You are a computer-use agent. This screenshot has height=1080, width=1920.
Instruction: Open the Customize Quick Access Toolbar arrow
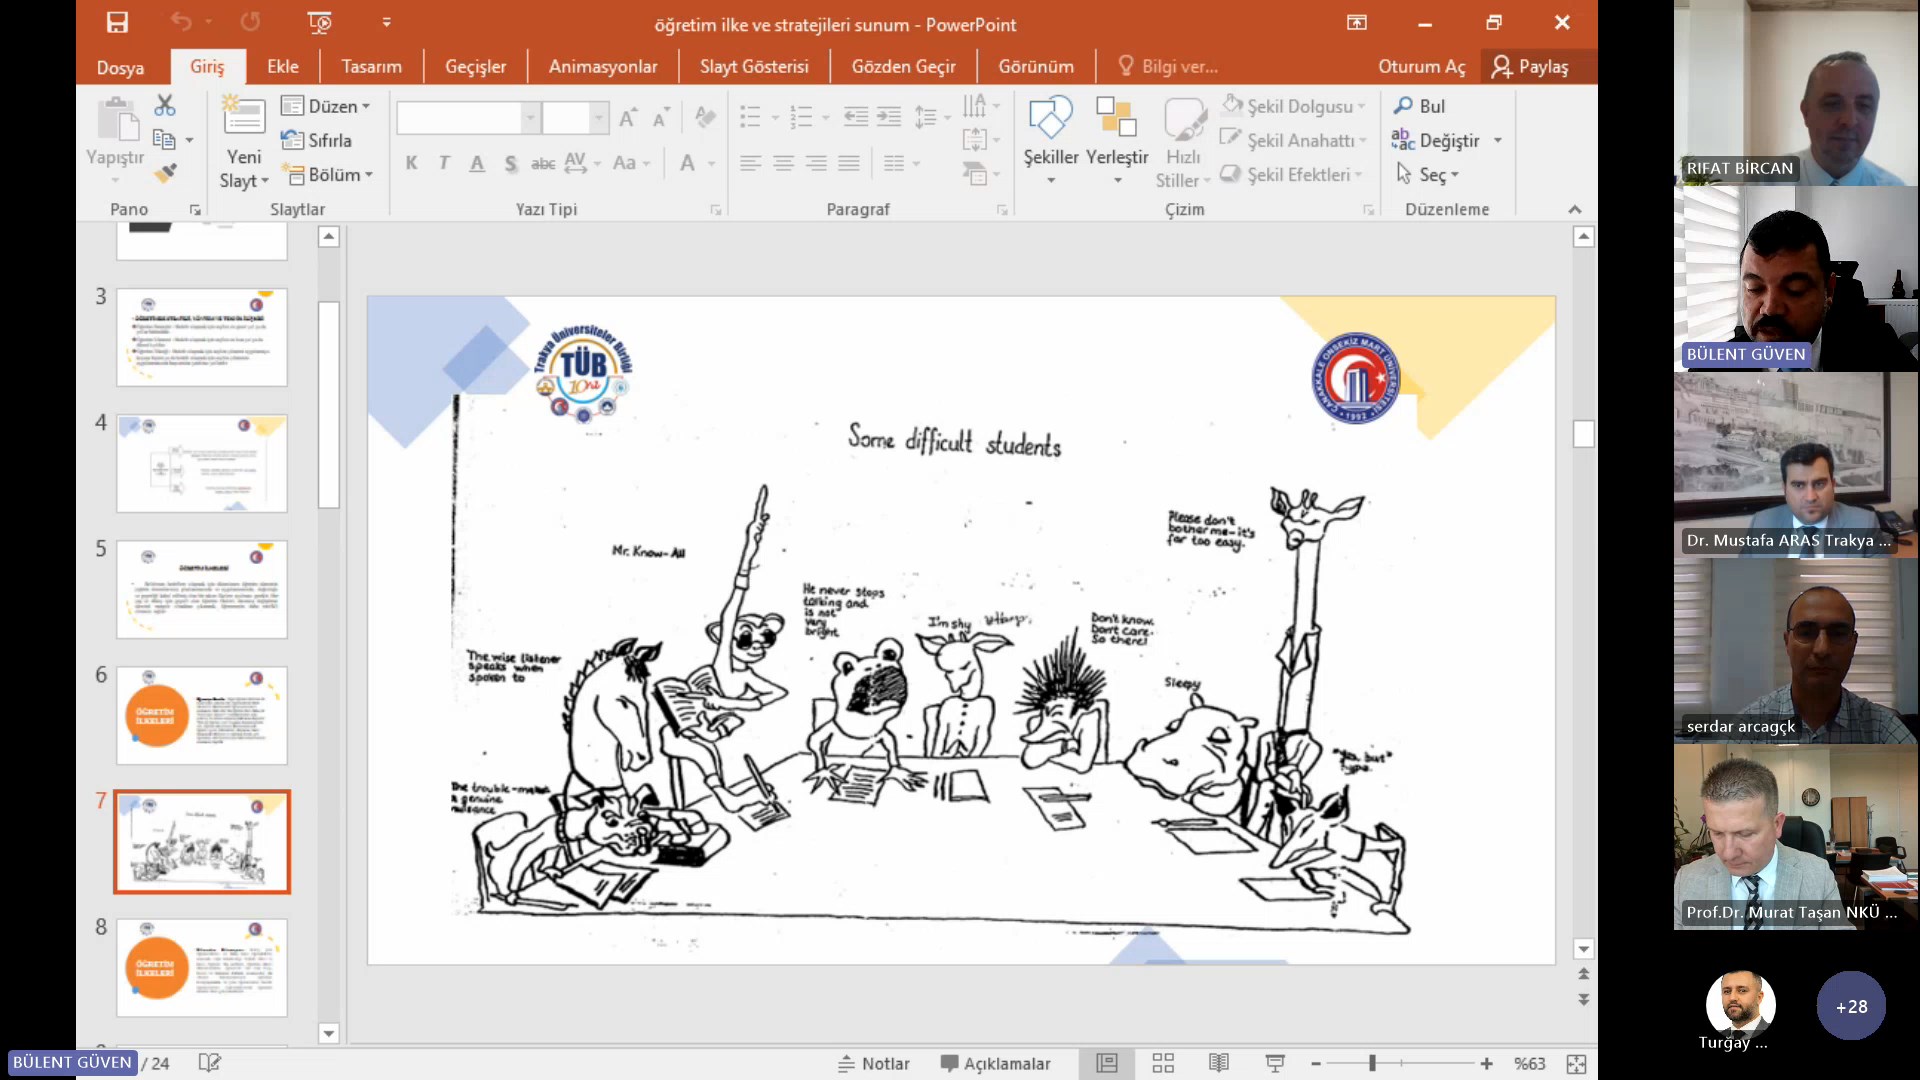point(387,22)
